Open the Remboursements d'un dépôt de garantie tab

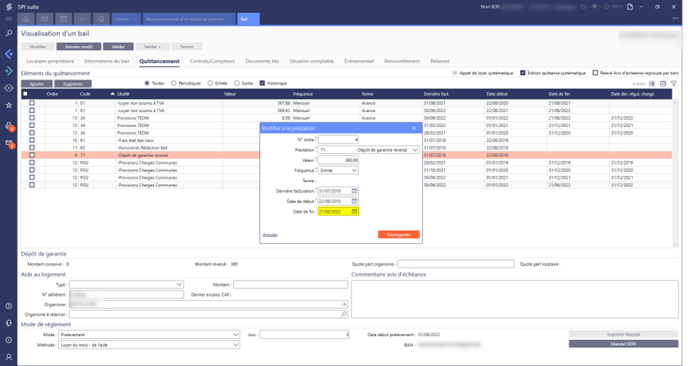pos(189,19)
